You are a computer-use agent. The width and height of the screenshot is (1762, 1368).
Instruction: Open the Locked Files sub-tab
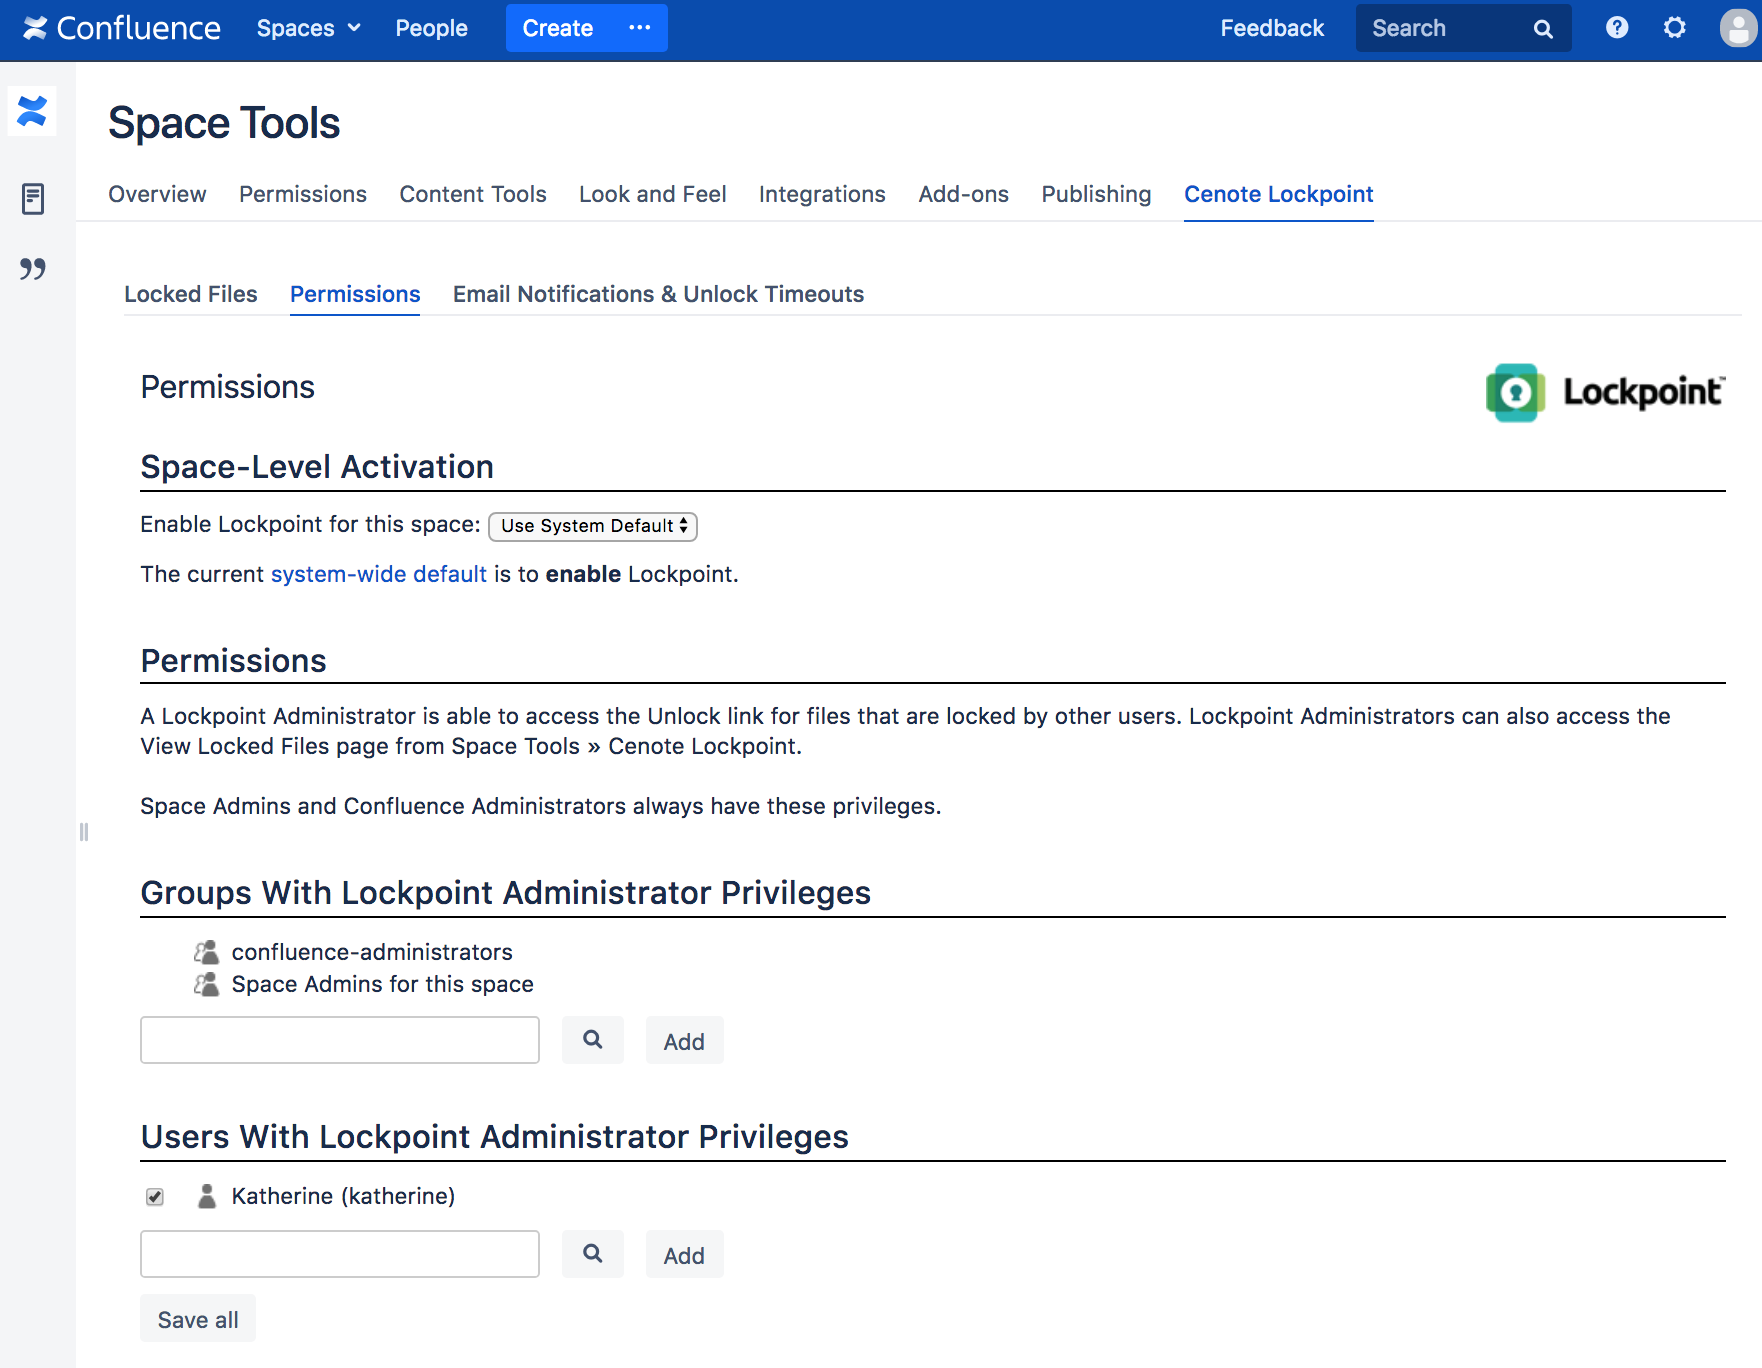pos(191,294)
